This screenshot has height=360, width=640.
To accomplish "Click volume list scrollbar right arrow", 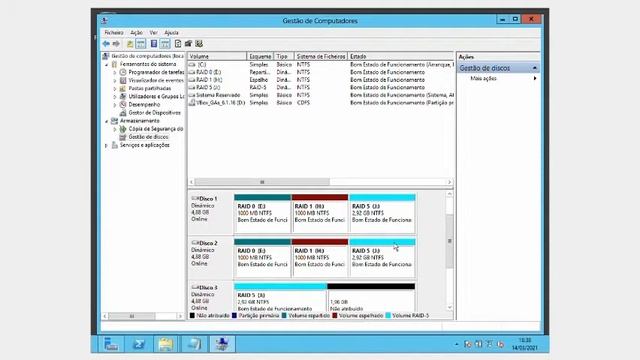I will tap(449, 182).
